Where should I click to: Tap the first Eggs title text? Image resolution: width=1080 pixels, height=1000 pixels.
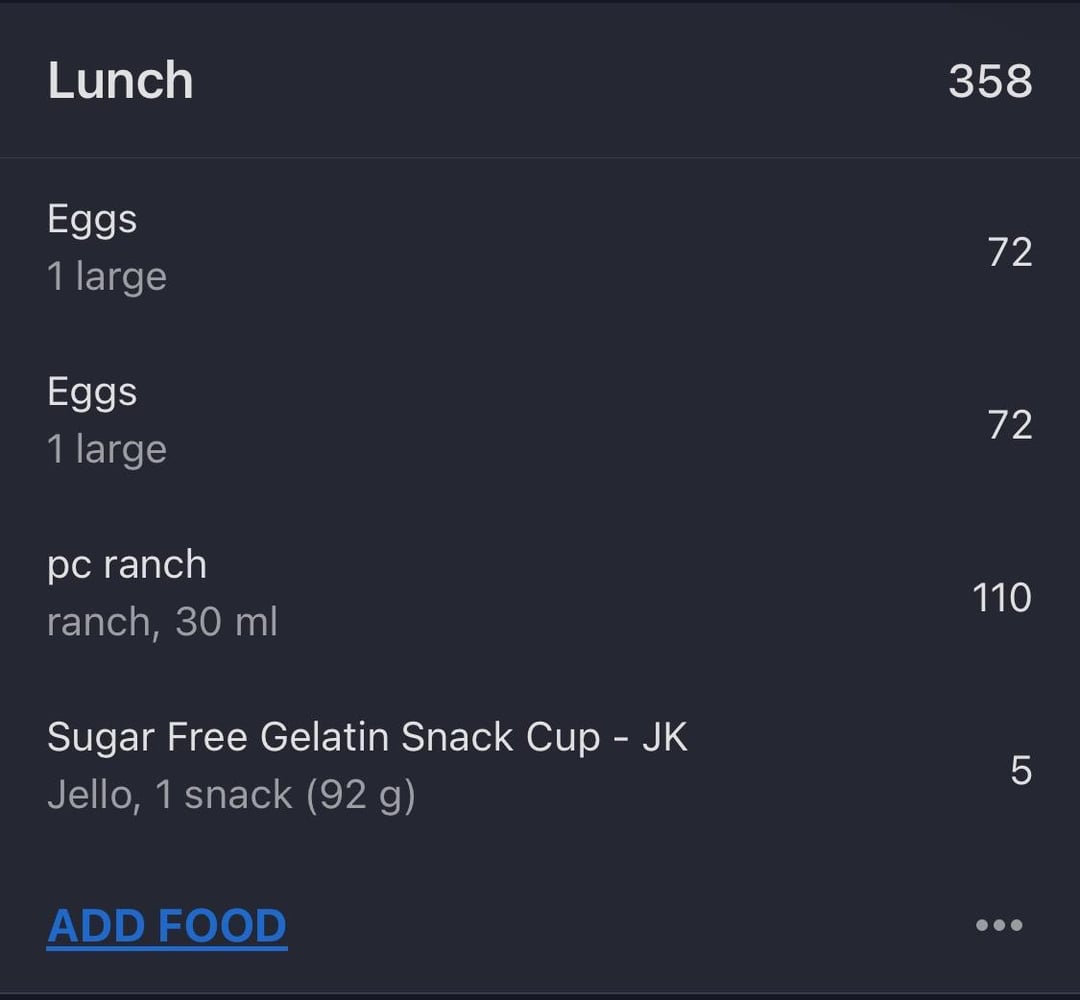click(92, 221)
